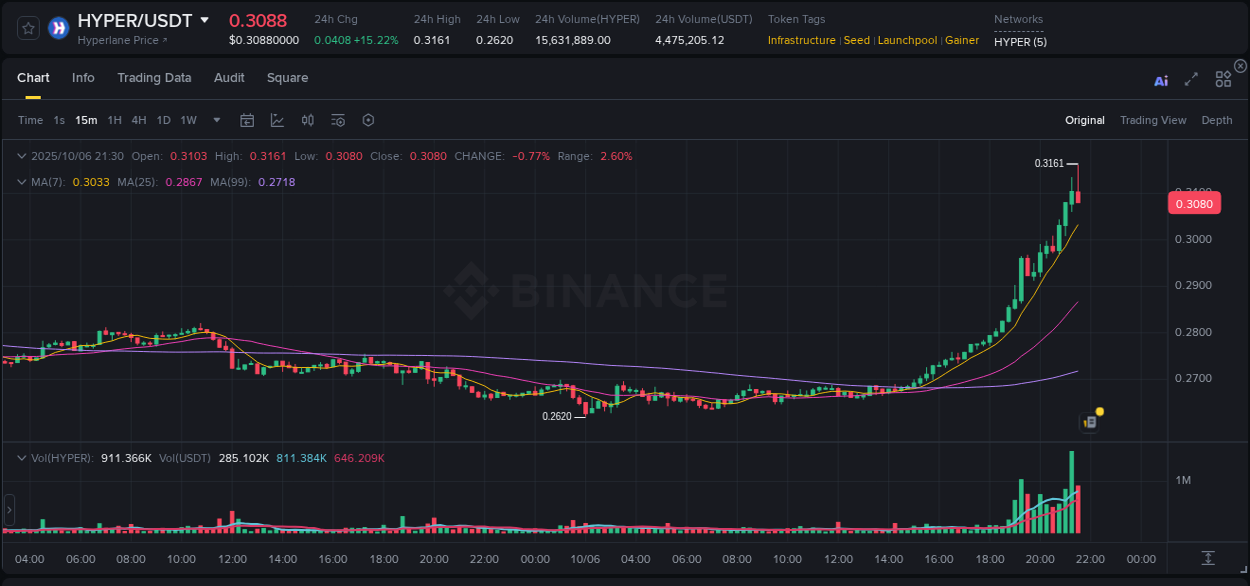The width and height of the screenshot is (1250, 586).
Task: Click the Launchpool token tag
Action: coord(907,40)
